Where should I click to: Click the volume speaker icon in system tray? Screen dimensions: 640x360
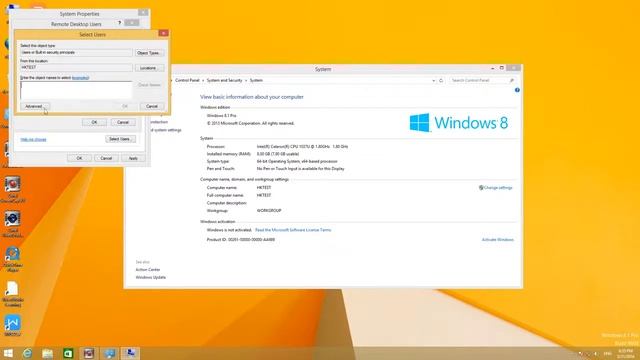click(x=596, y=353)
